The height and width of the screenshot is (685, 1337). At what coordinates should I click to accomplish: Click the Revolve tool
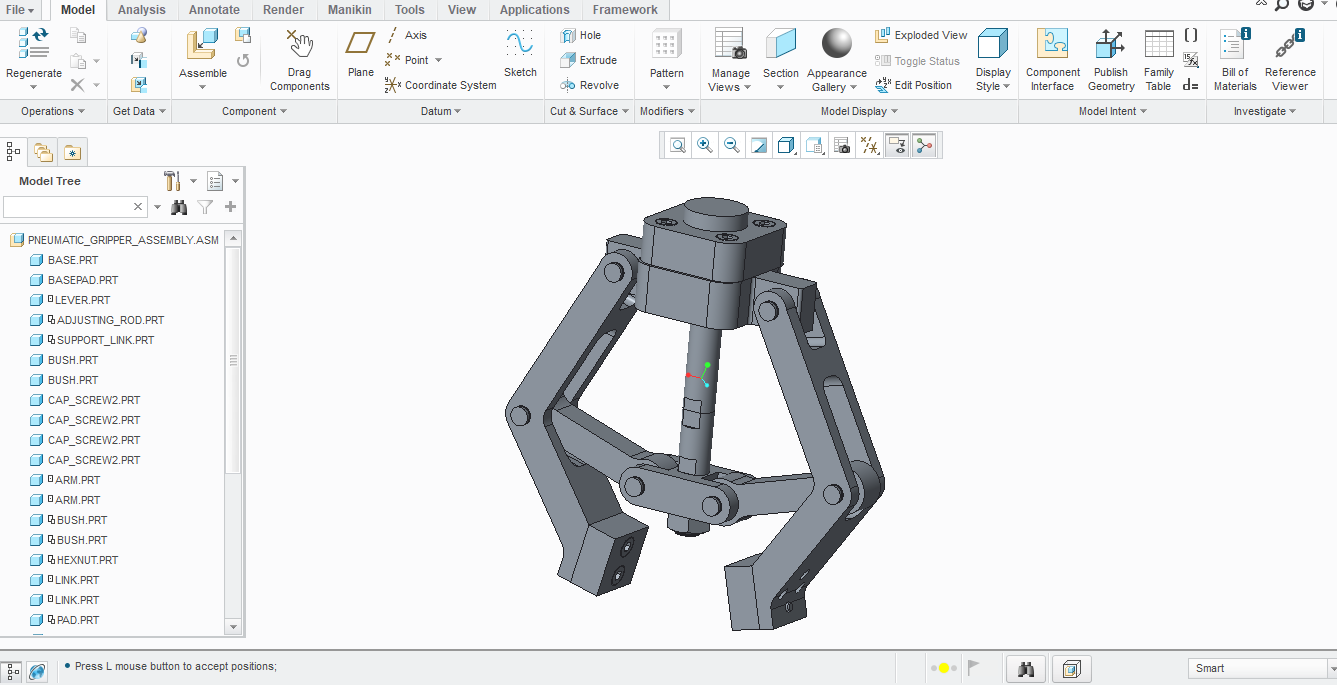589,85
